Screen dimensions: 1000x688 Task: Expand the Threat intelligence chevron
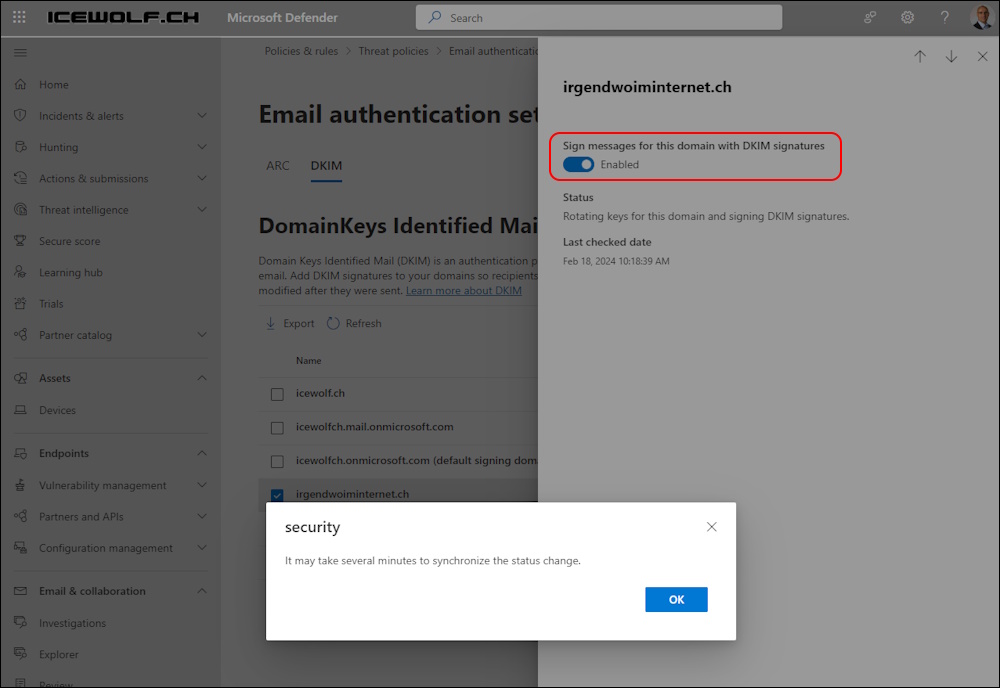click(202, 209)
